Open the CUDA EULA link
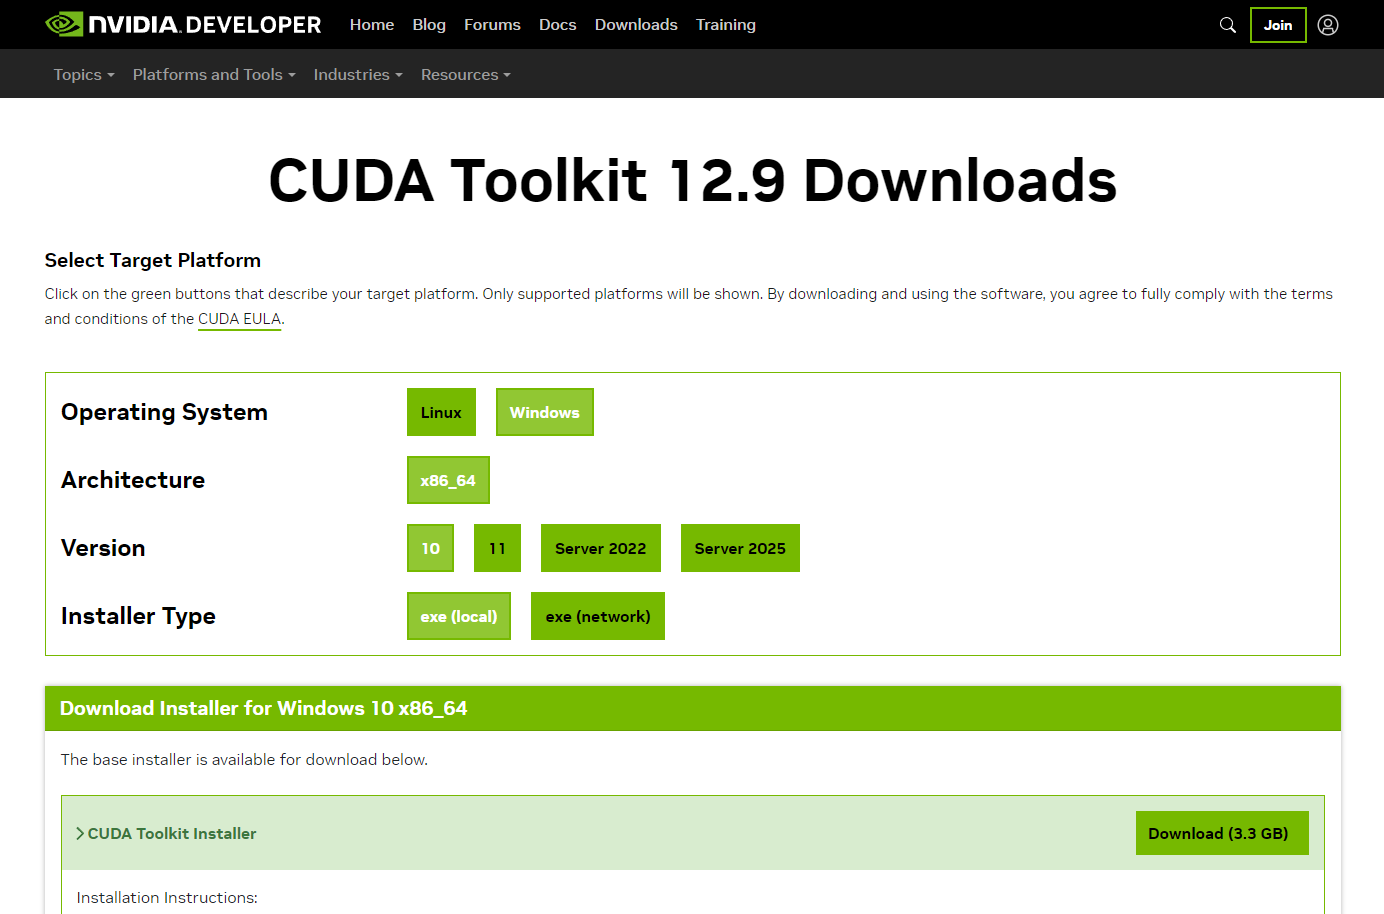The height and width of the screenshot is (914, 1384). click(239, 318)
